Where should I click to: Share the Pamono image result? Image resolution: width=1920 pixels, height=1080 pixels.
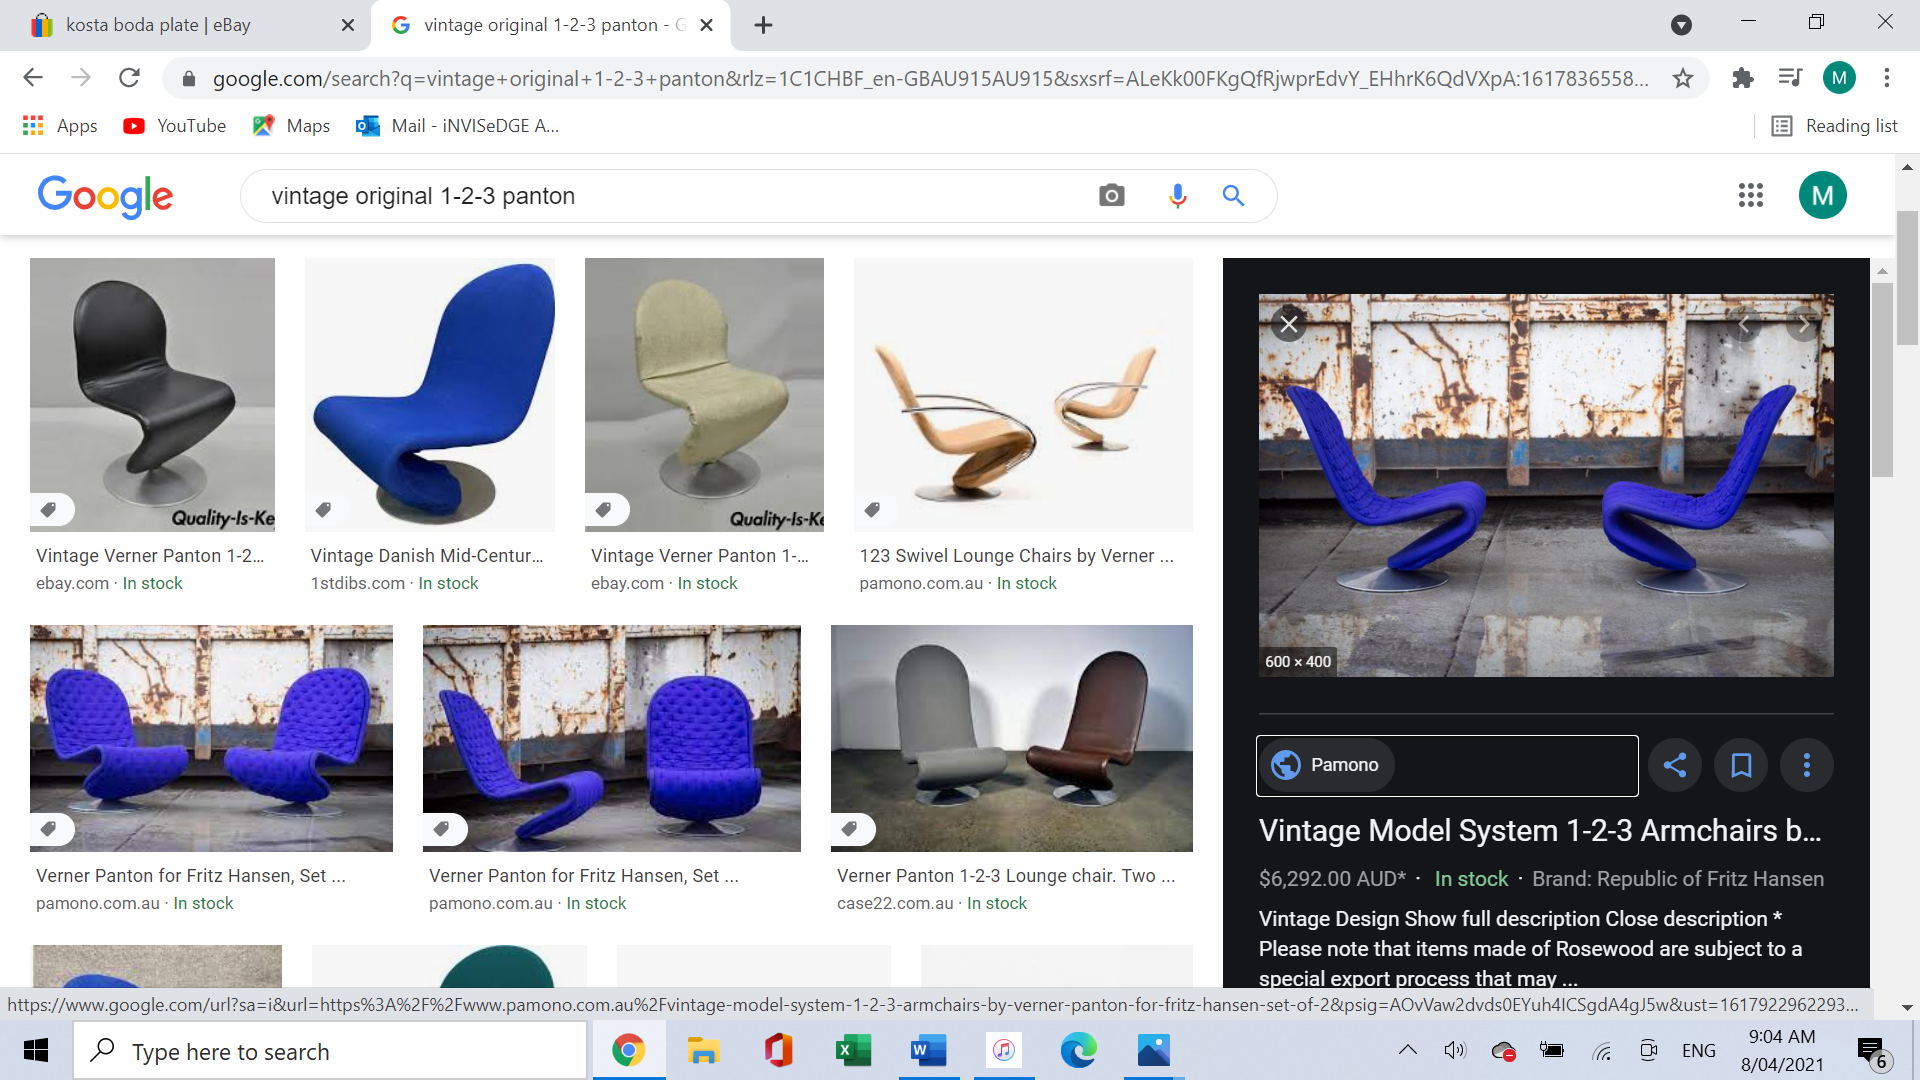coord(1675,765)
